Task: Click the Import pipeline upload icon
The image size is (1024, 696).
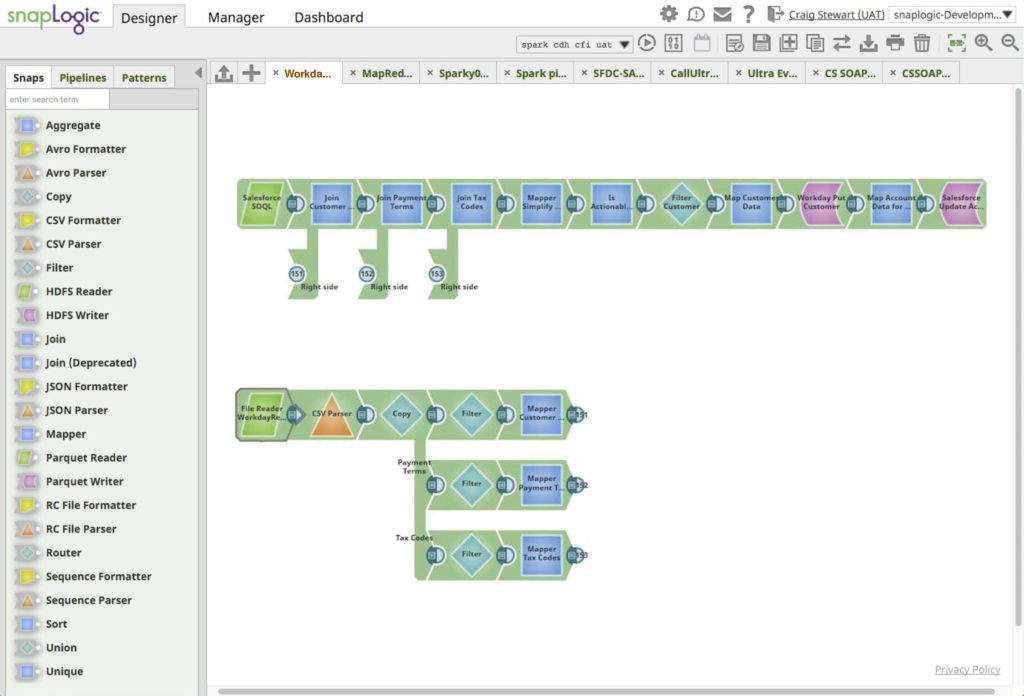Action: tap(224, 73)
